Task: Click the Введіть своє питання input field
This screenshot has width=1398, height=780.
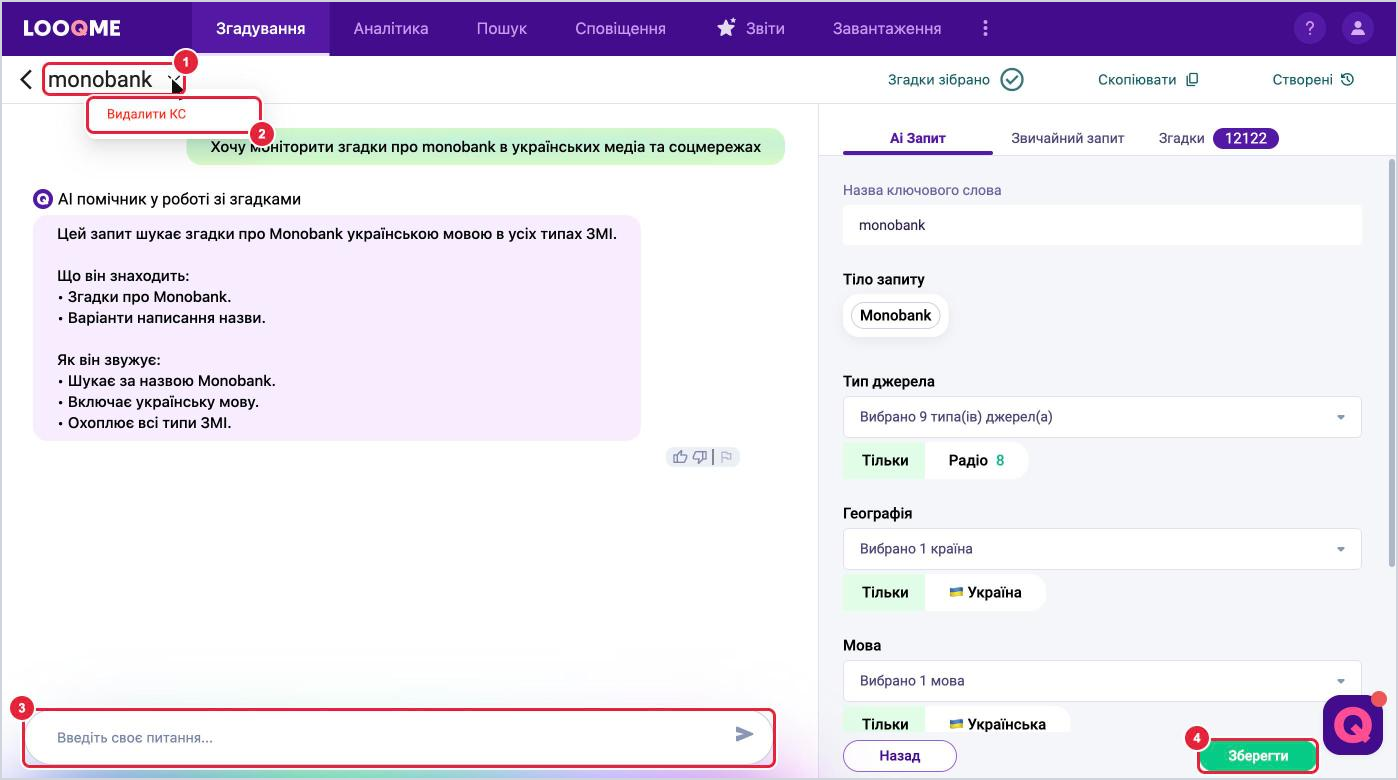Action: (x=390, y=738)
